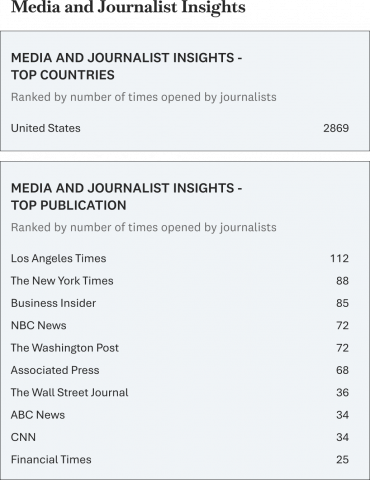This screenshot has height=480, width=370.
Task: Select the Business Insider row
Action: tap(180, 303)
